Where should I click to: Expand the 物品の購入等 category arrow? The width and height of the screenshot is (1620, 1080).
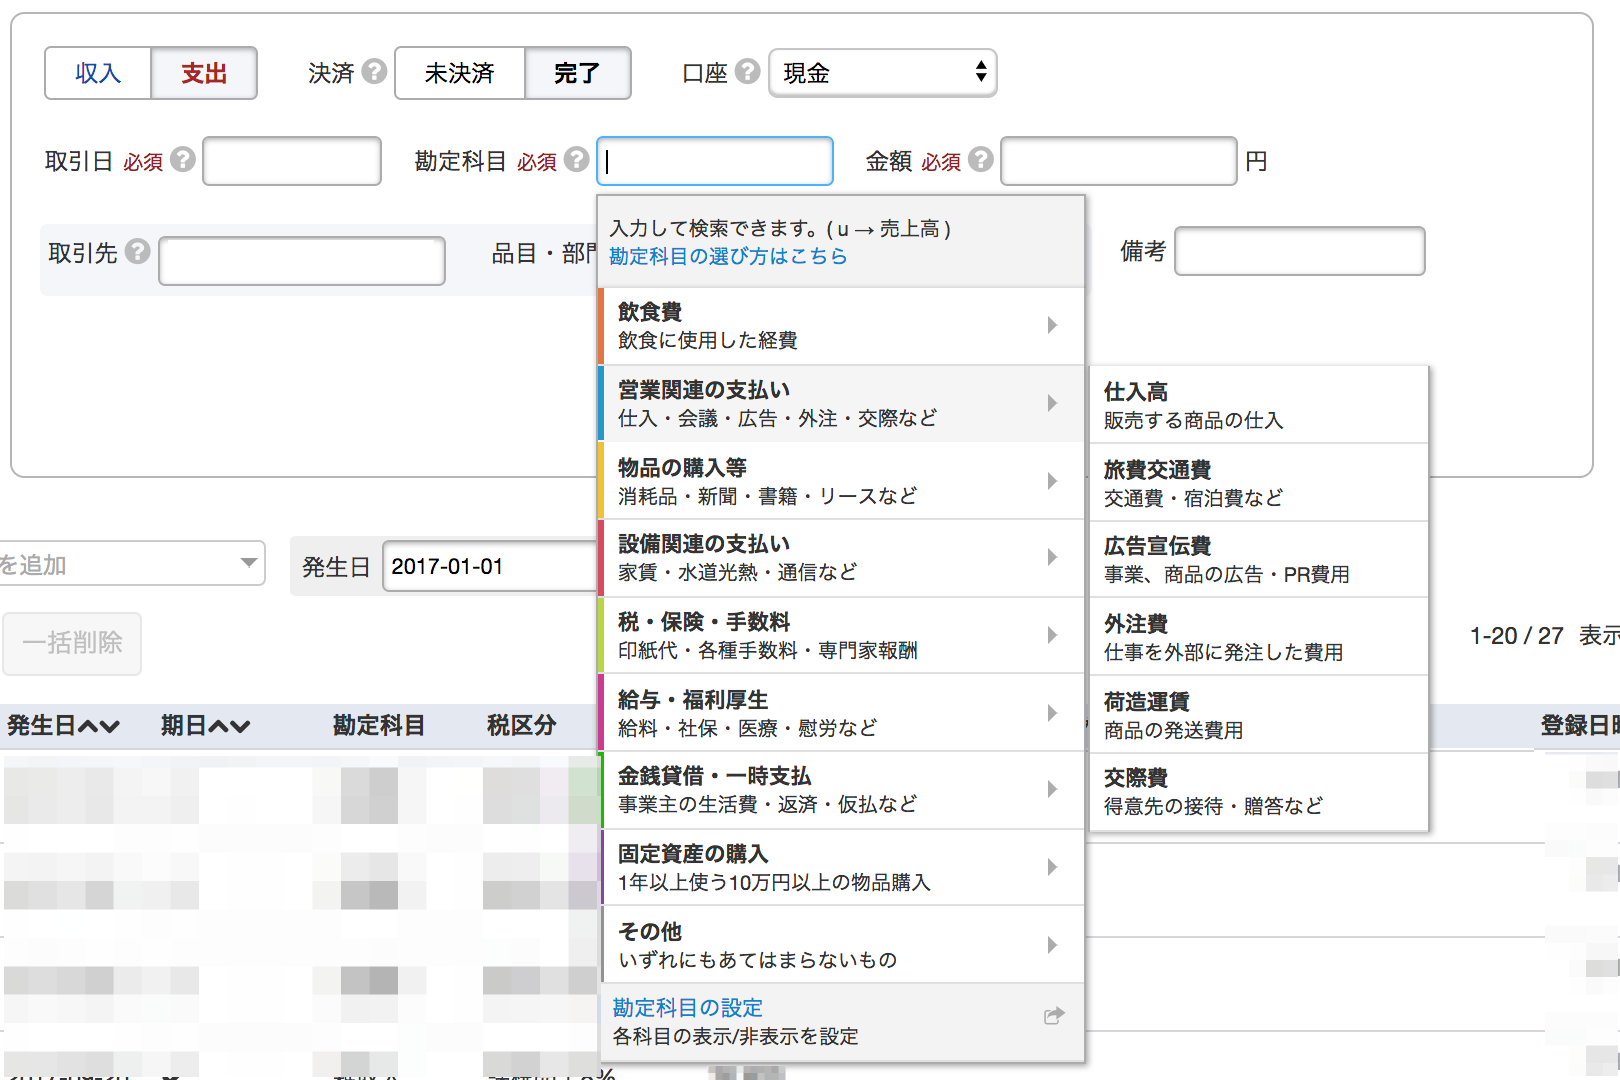pos(1052,481)
